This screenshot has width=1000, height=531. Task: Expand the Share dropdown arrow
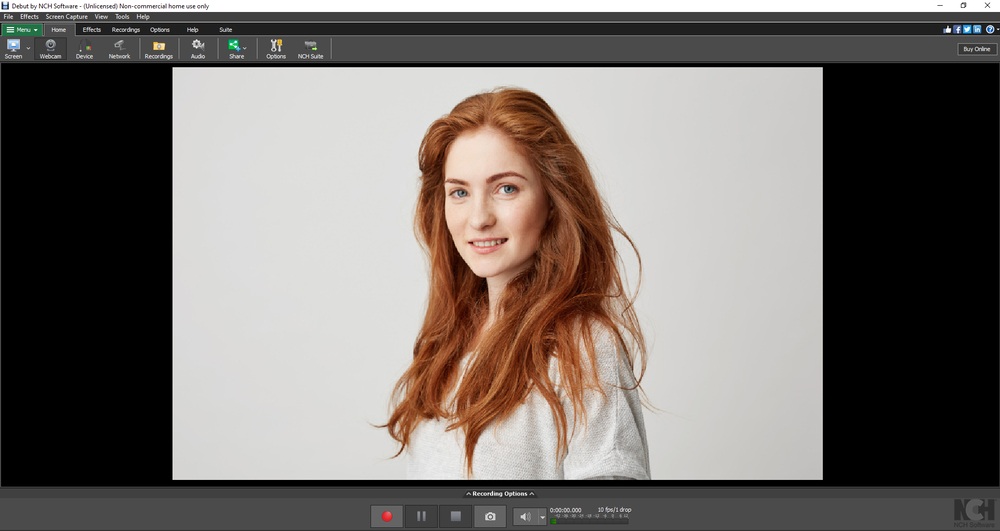pyautogui.click(x=245, y=48)
